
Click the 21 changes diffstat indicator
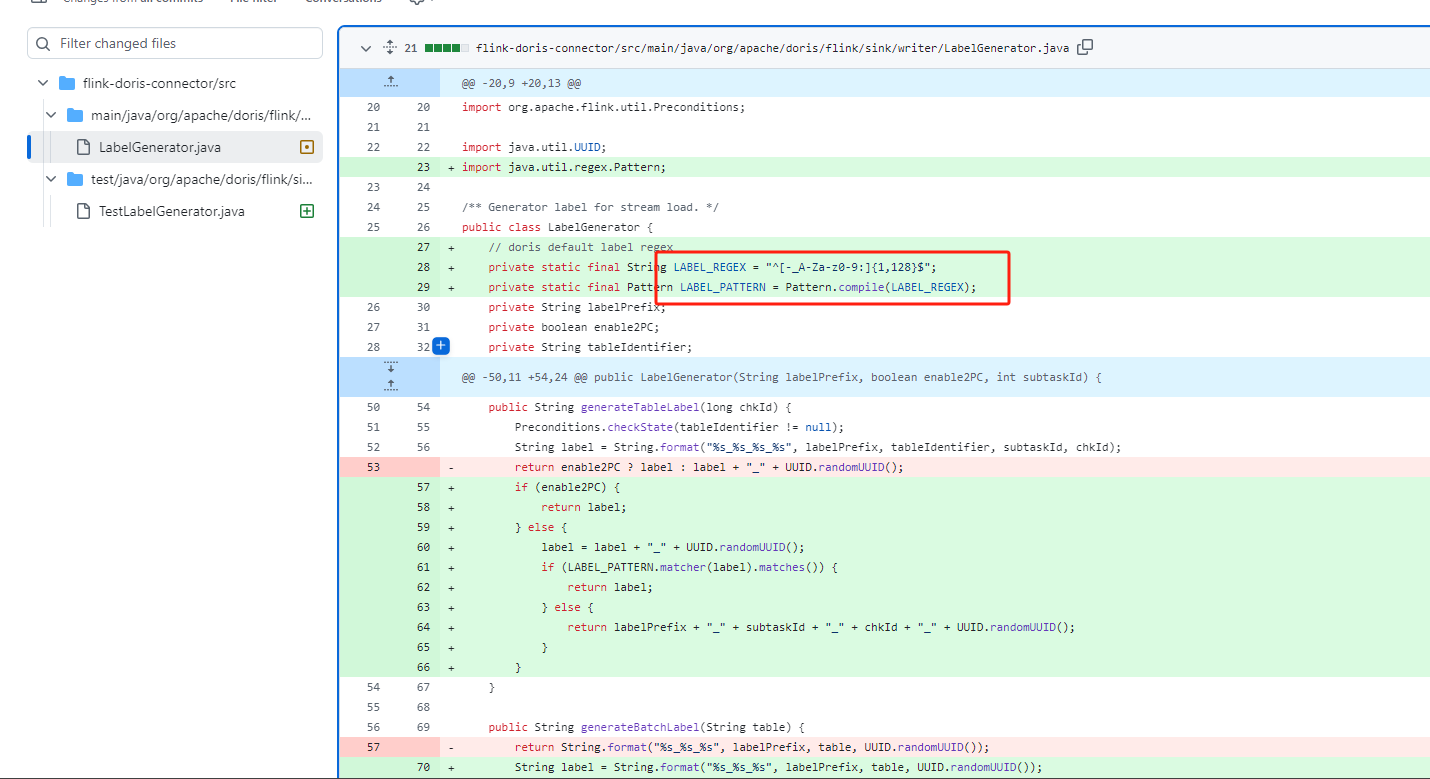click(437, 48)
